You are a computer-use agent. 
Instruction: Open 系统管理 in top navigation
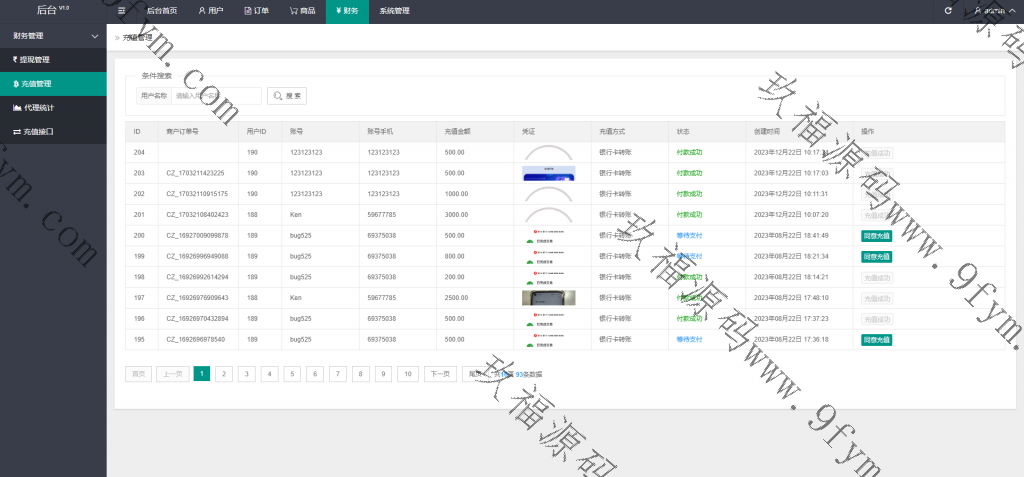pos(394,11)
